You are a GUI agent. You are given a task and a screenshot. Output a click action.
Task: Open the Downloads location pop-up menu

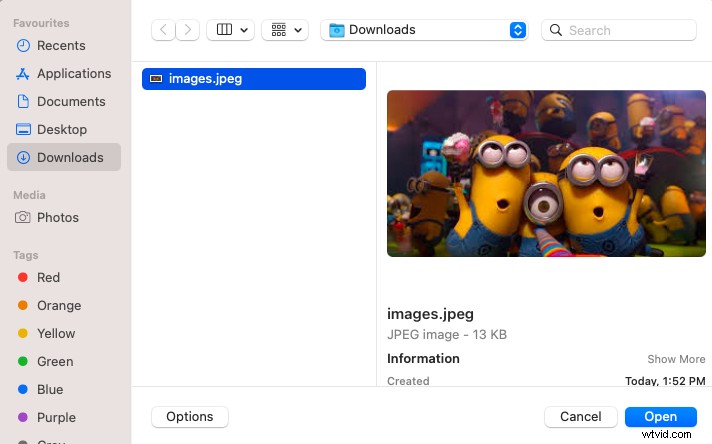click(424, 30)
